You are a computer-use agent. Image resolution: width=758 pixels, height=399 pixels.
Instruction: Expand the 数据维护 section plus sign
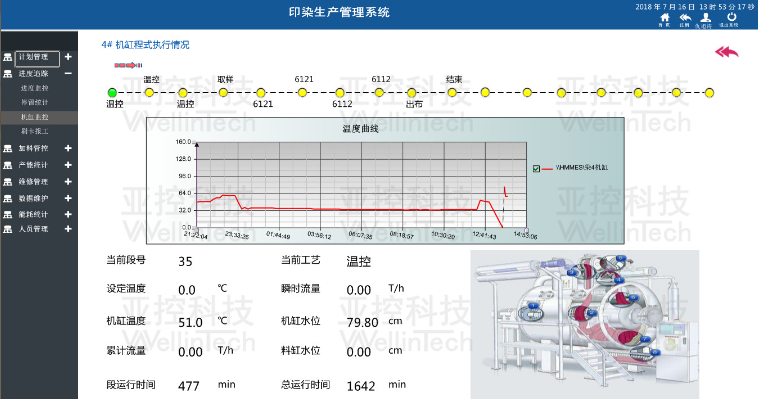pyautogui.click(x=68, y=198)
